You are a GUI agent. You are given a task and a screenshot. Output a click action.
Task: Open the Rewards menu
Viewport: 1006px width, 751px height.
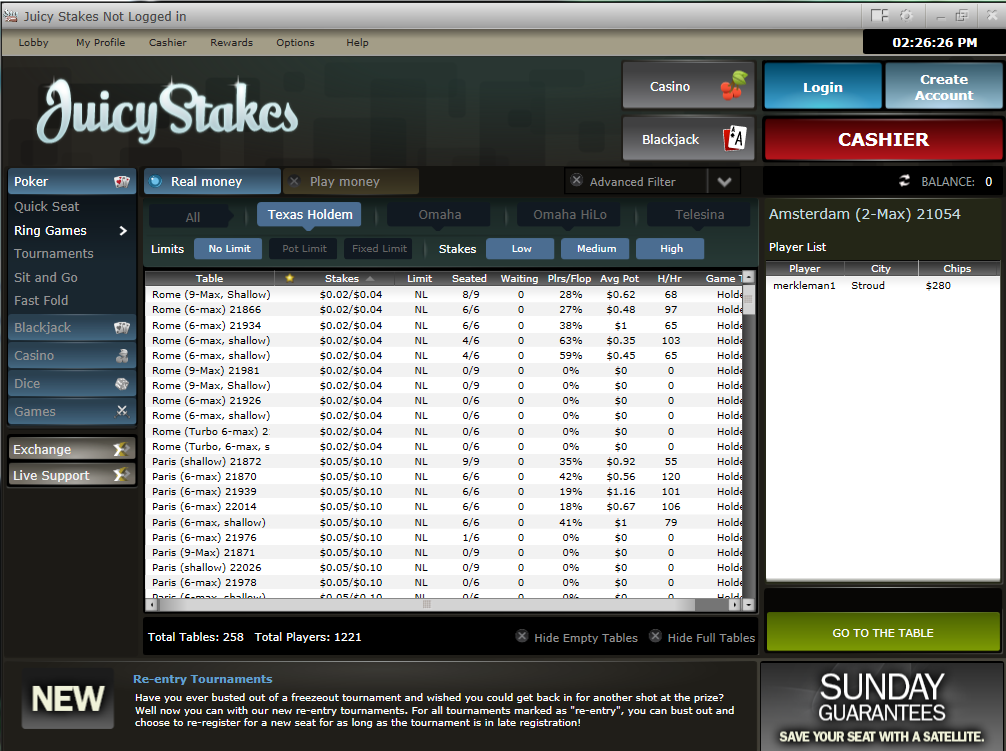tap(232, 42)
